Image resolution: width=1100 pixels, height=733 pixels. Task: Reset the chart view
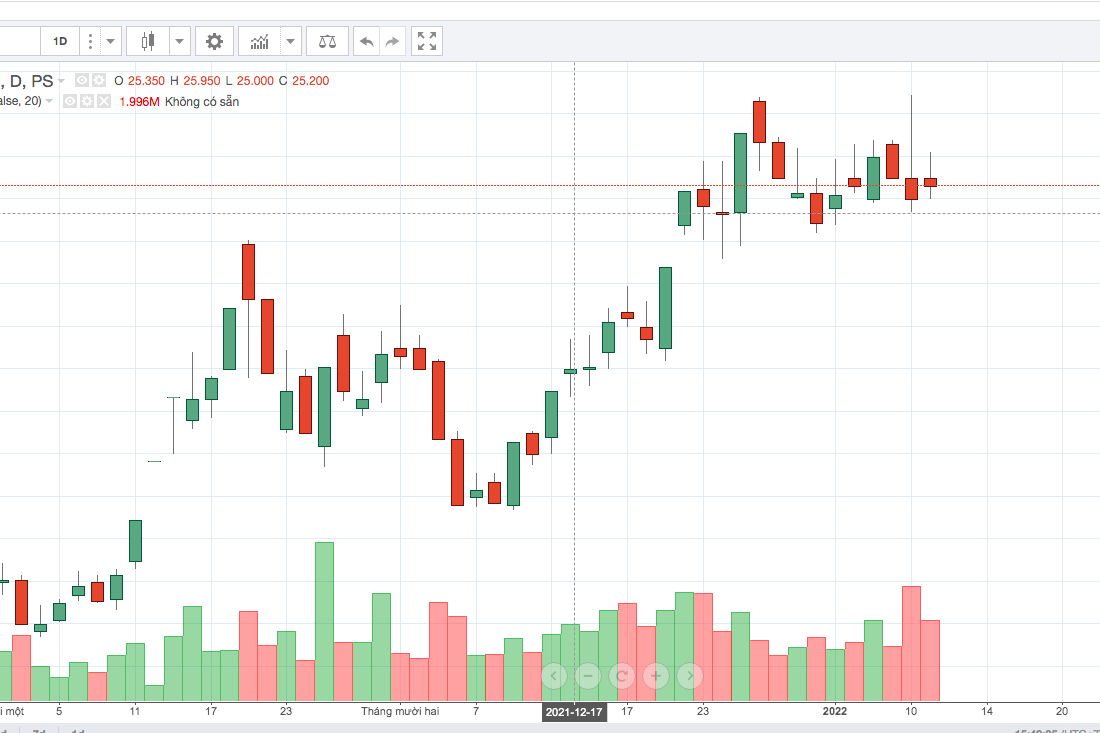tap(621, 676)
